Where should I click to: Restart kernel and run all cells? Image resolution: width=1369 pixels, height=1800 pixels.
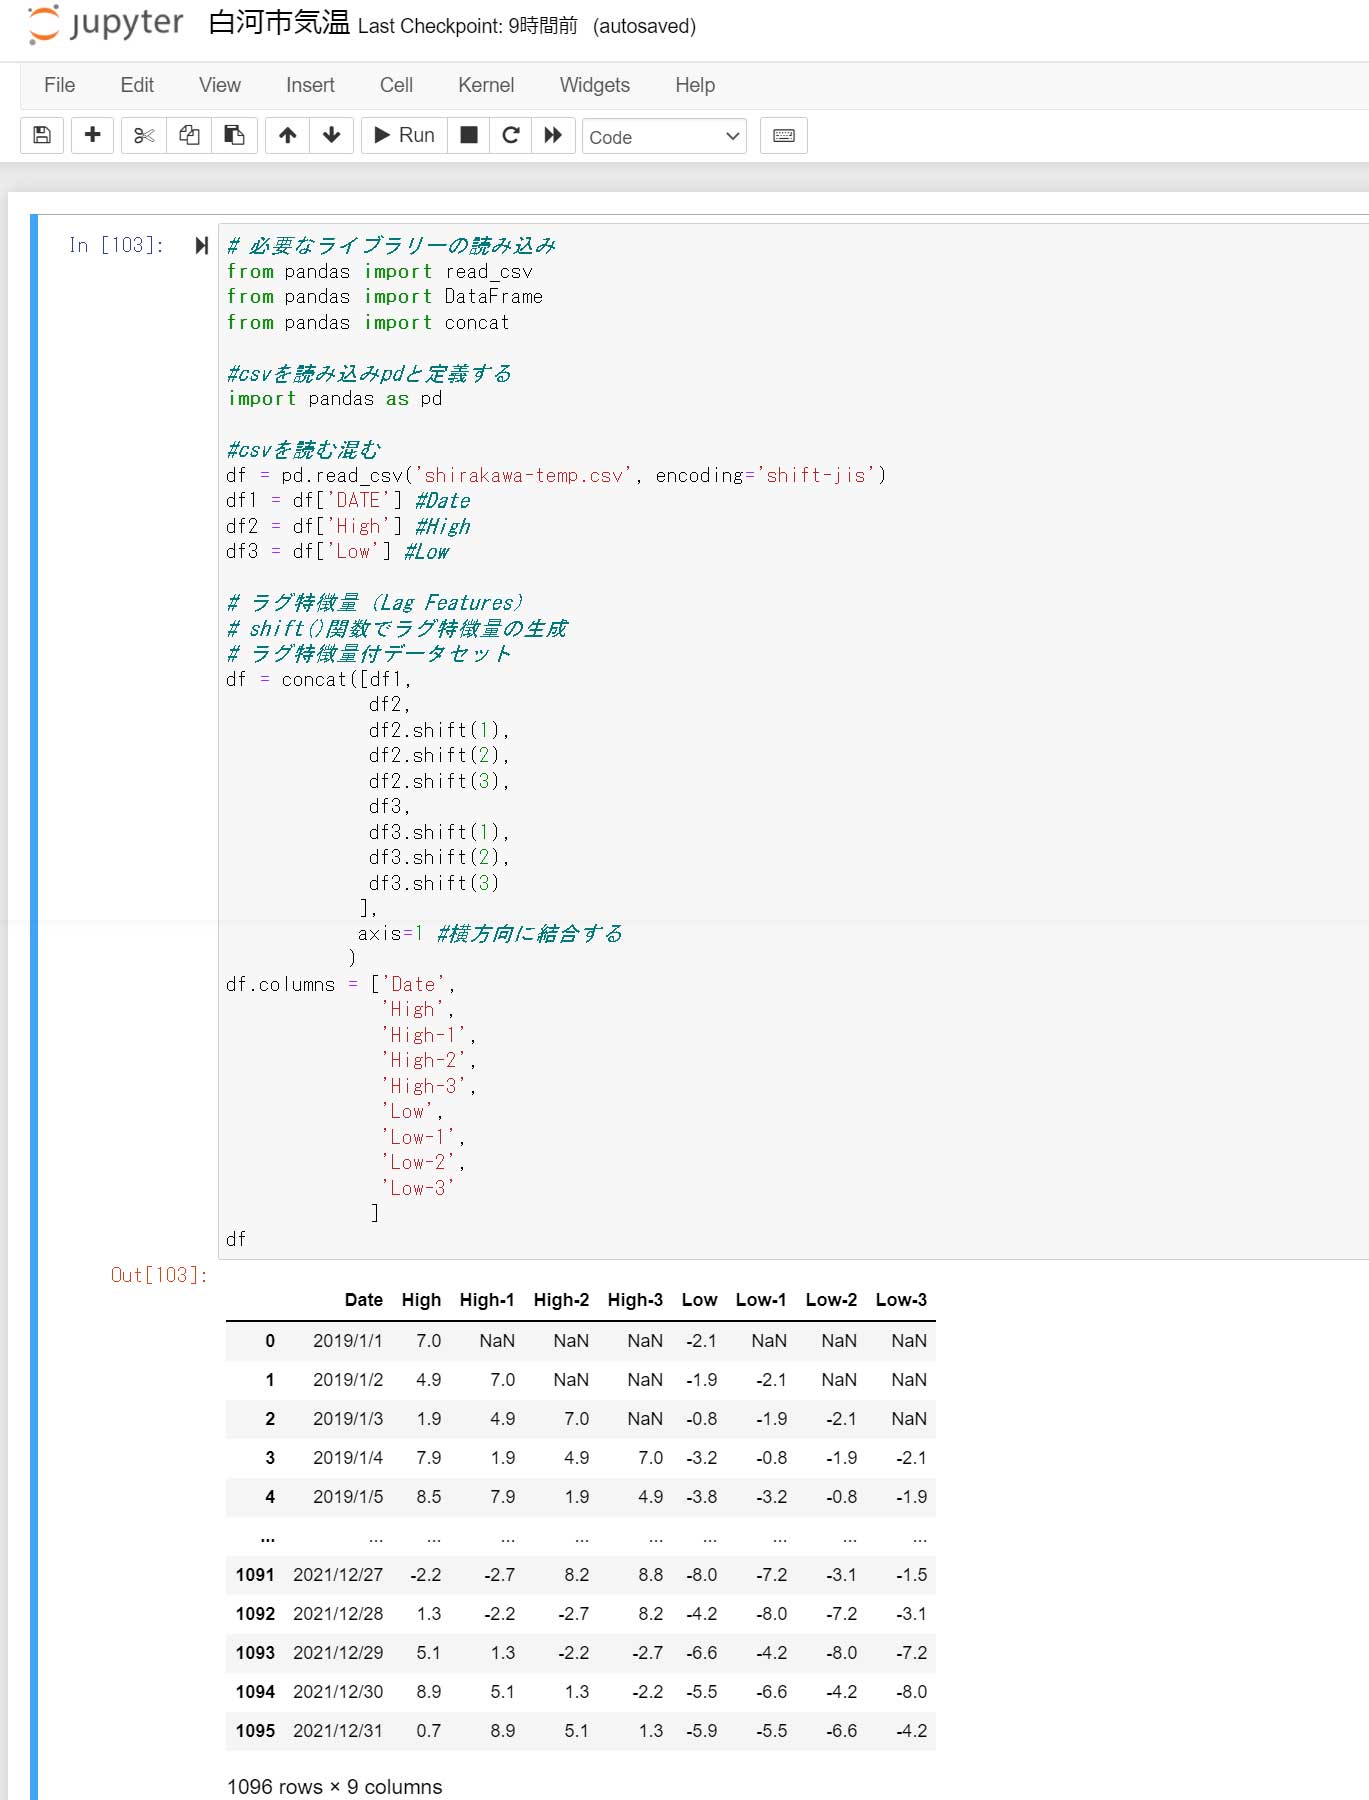(x=553, y=135)
